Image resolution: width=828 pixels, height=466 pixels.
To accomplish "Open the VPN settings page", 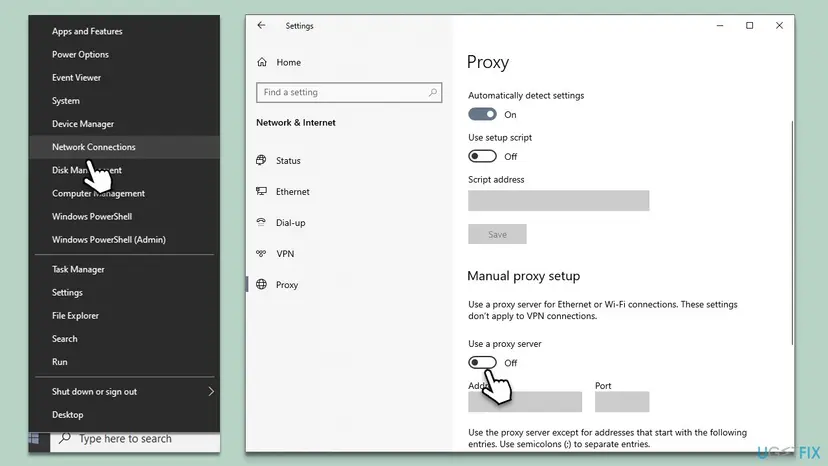I will [x=285, y=254].
